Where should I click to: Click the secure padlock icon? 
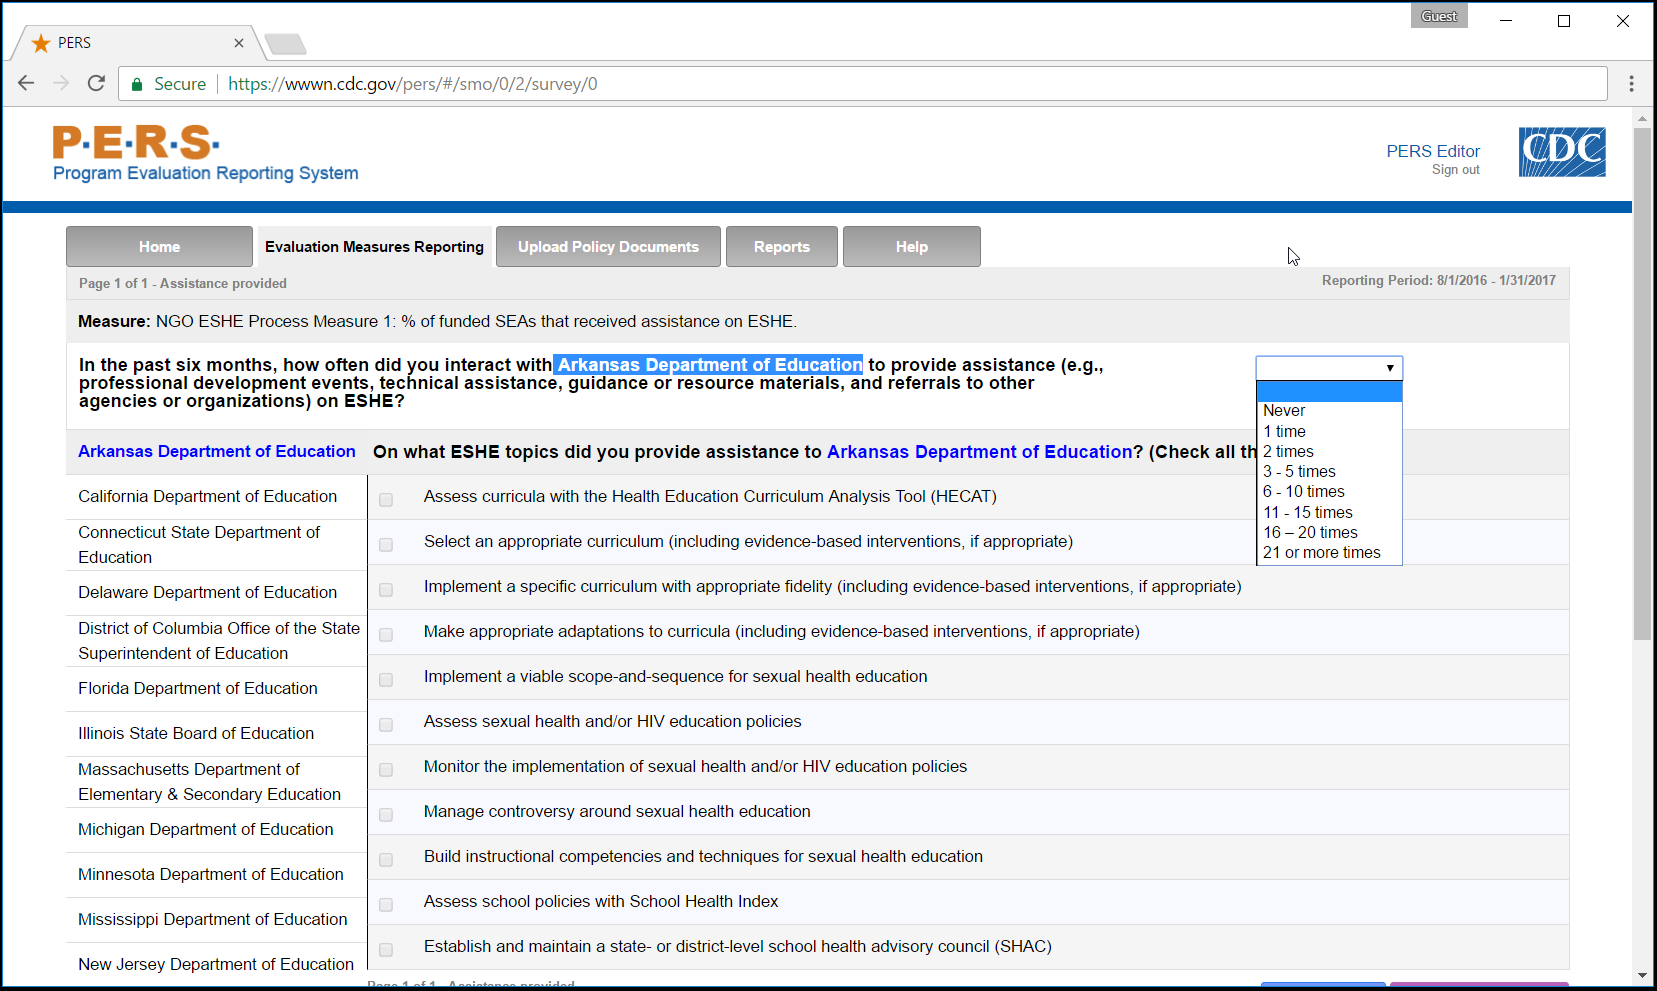click(x=137, y=84)
